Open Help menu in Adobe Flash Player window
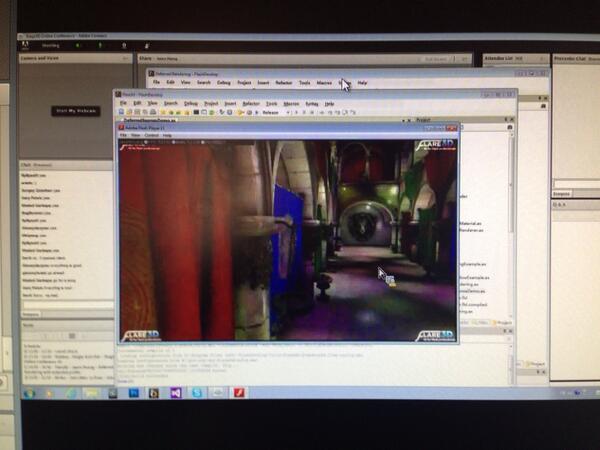Image resolution: width=600 pixels, height=450 pixels. 167,135
